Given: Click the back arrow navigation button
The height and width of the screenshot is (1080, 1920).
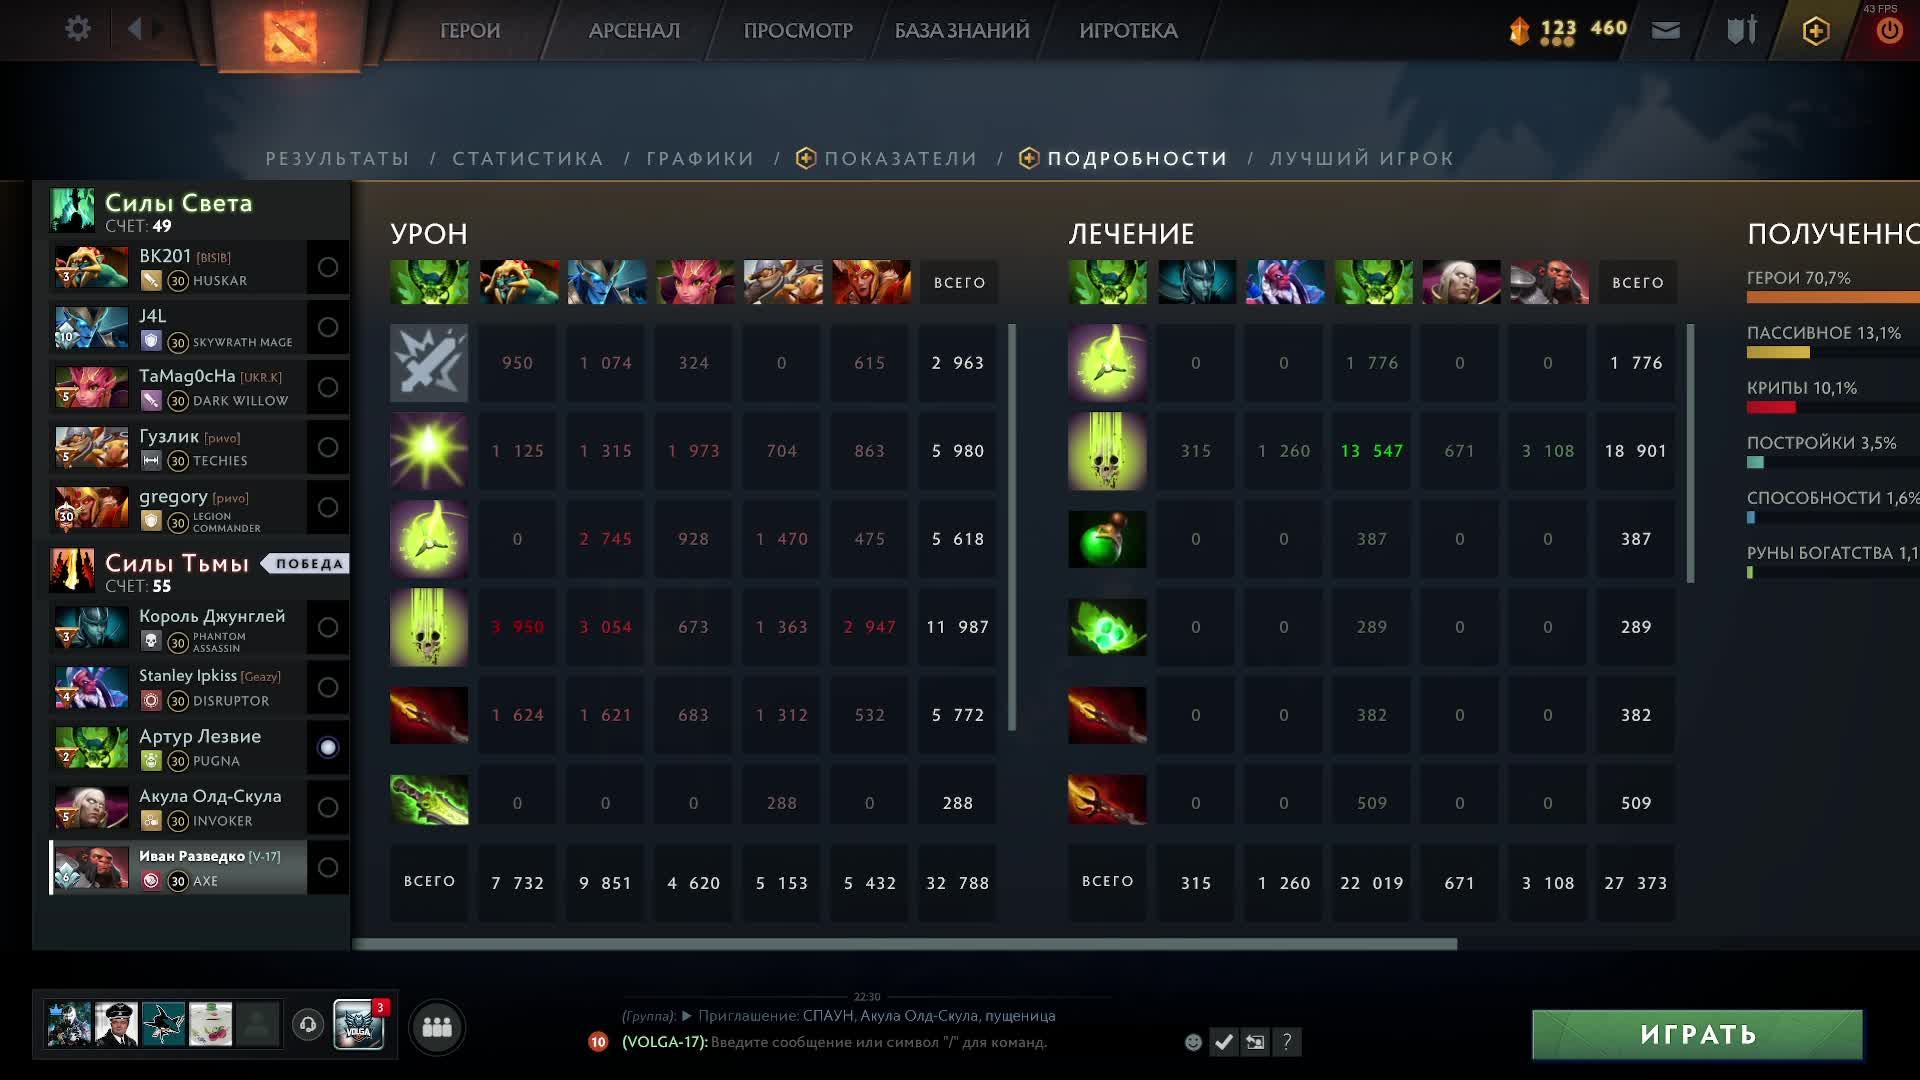Looking at the screenshot, I should (135, 29).
